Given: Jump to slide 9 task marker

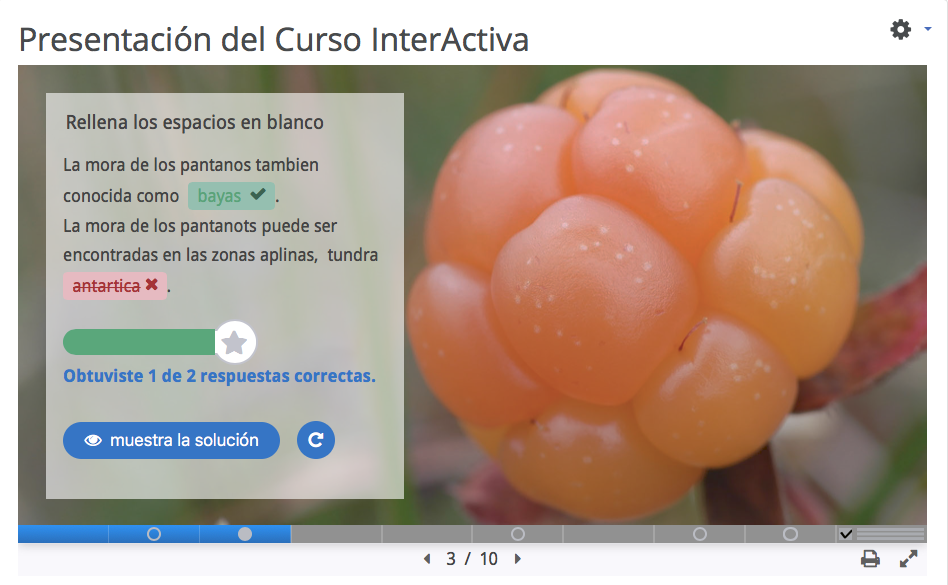Looking at the screenshot, I should pyautogui.click(x=790, y=534).
